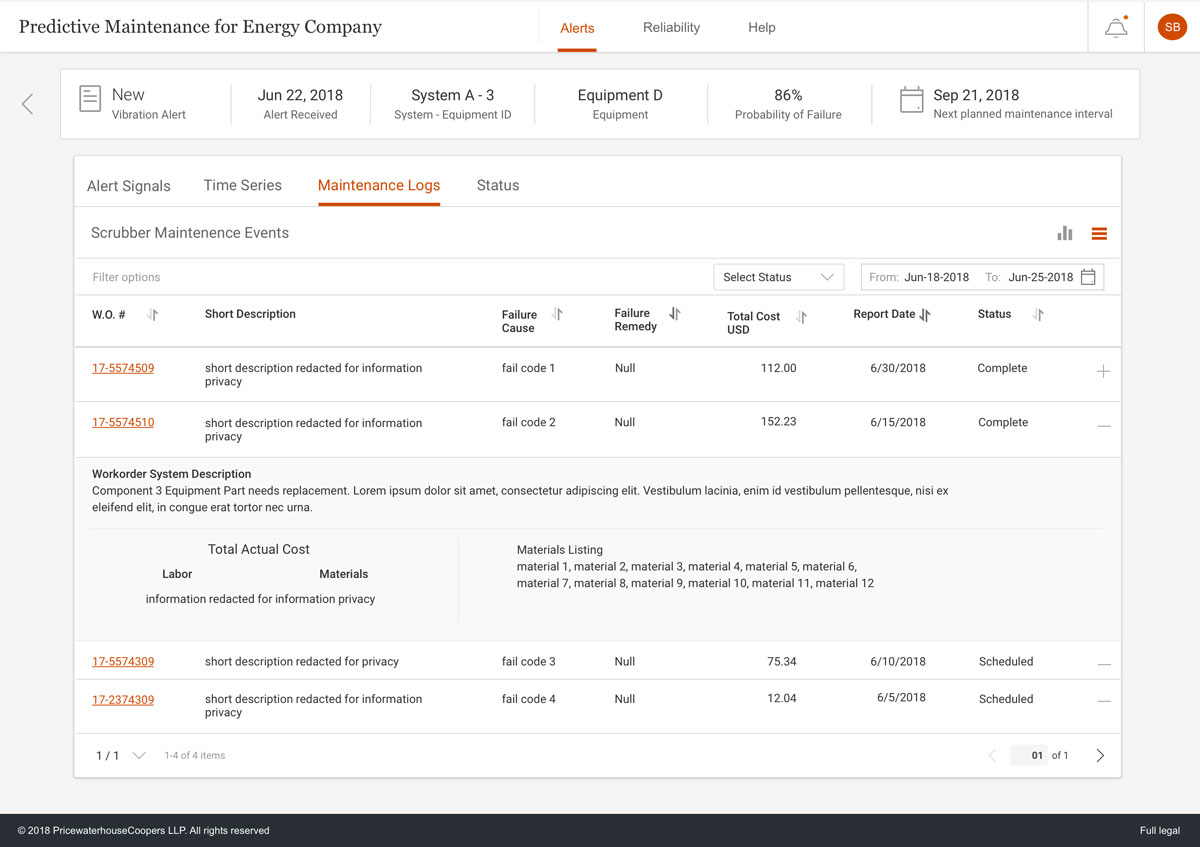This screenshot has height=847, width=1200.
Task: Click the Equipment D value
Action: tap(620, 95)
